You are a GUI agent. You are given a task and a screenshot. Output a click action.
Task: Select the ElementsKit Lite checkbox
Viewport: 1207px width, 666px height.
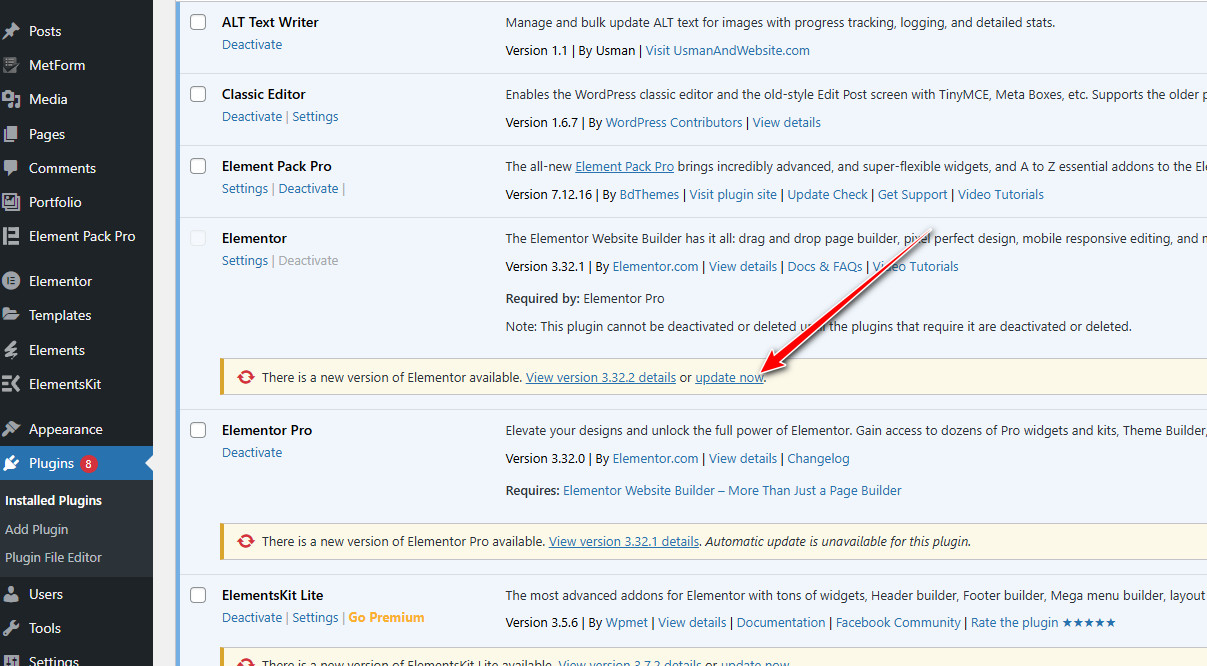click(x=198, y=595)
